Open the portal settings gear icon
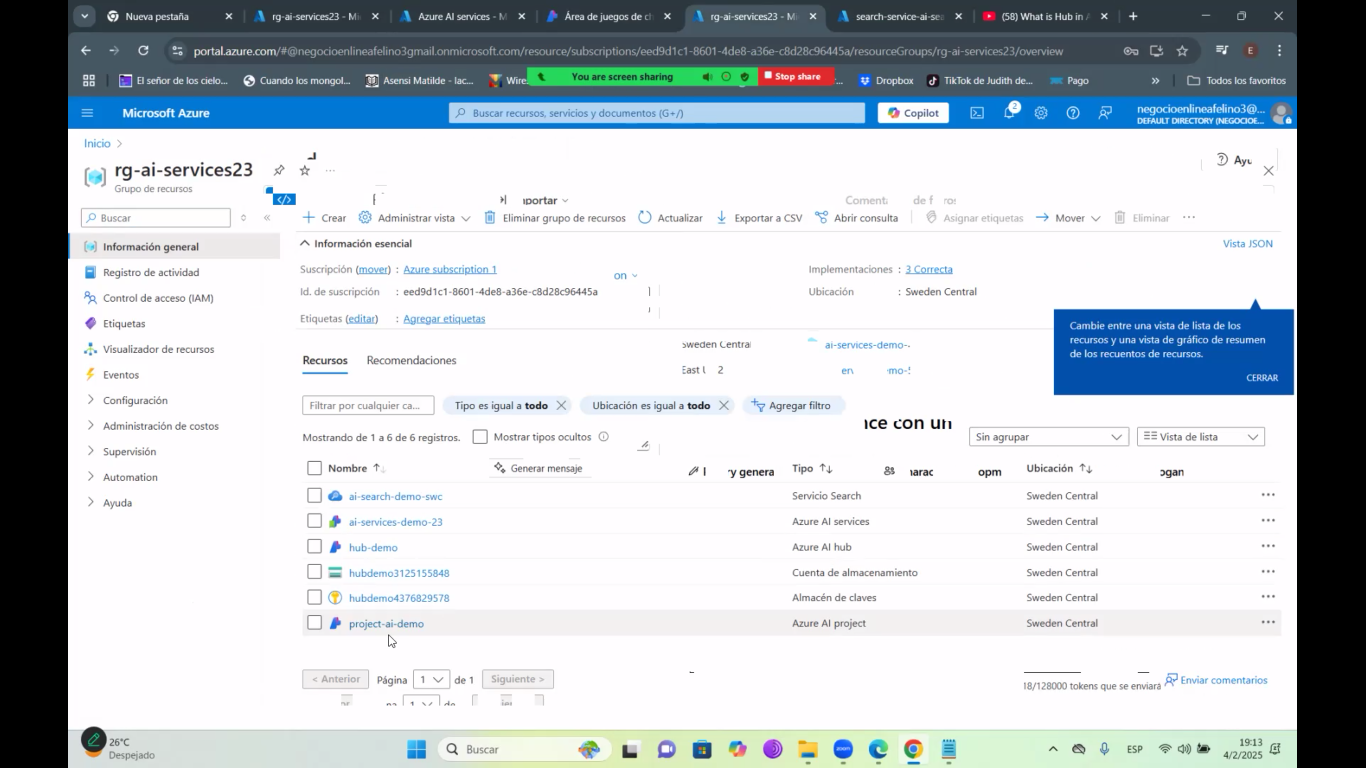 [1041, 113]
